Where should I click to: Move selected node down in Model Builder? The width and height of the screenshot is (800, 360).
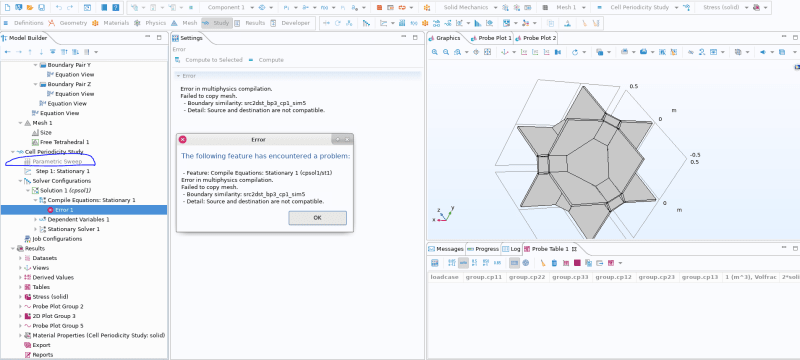pos(41,52)
